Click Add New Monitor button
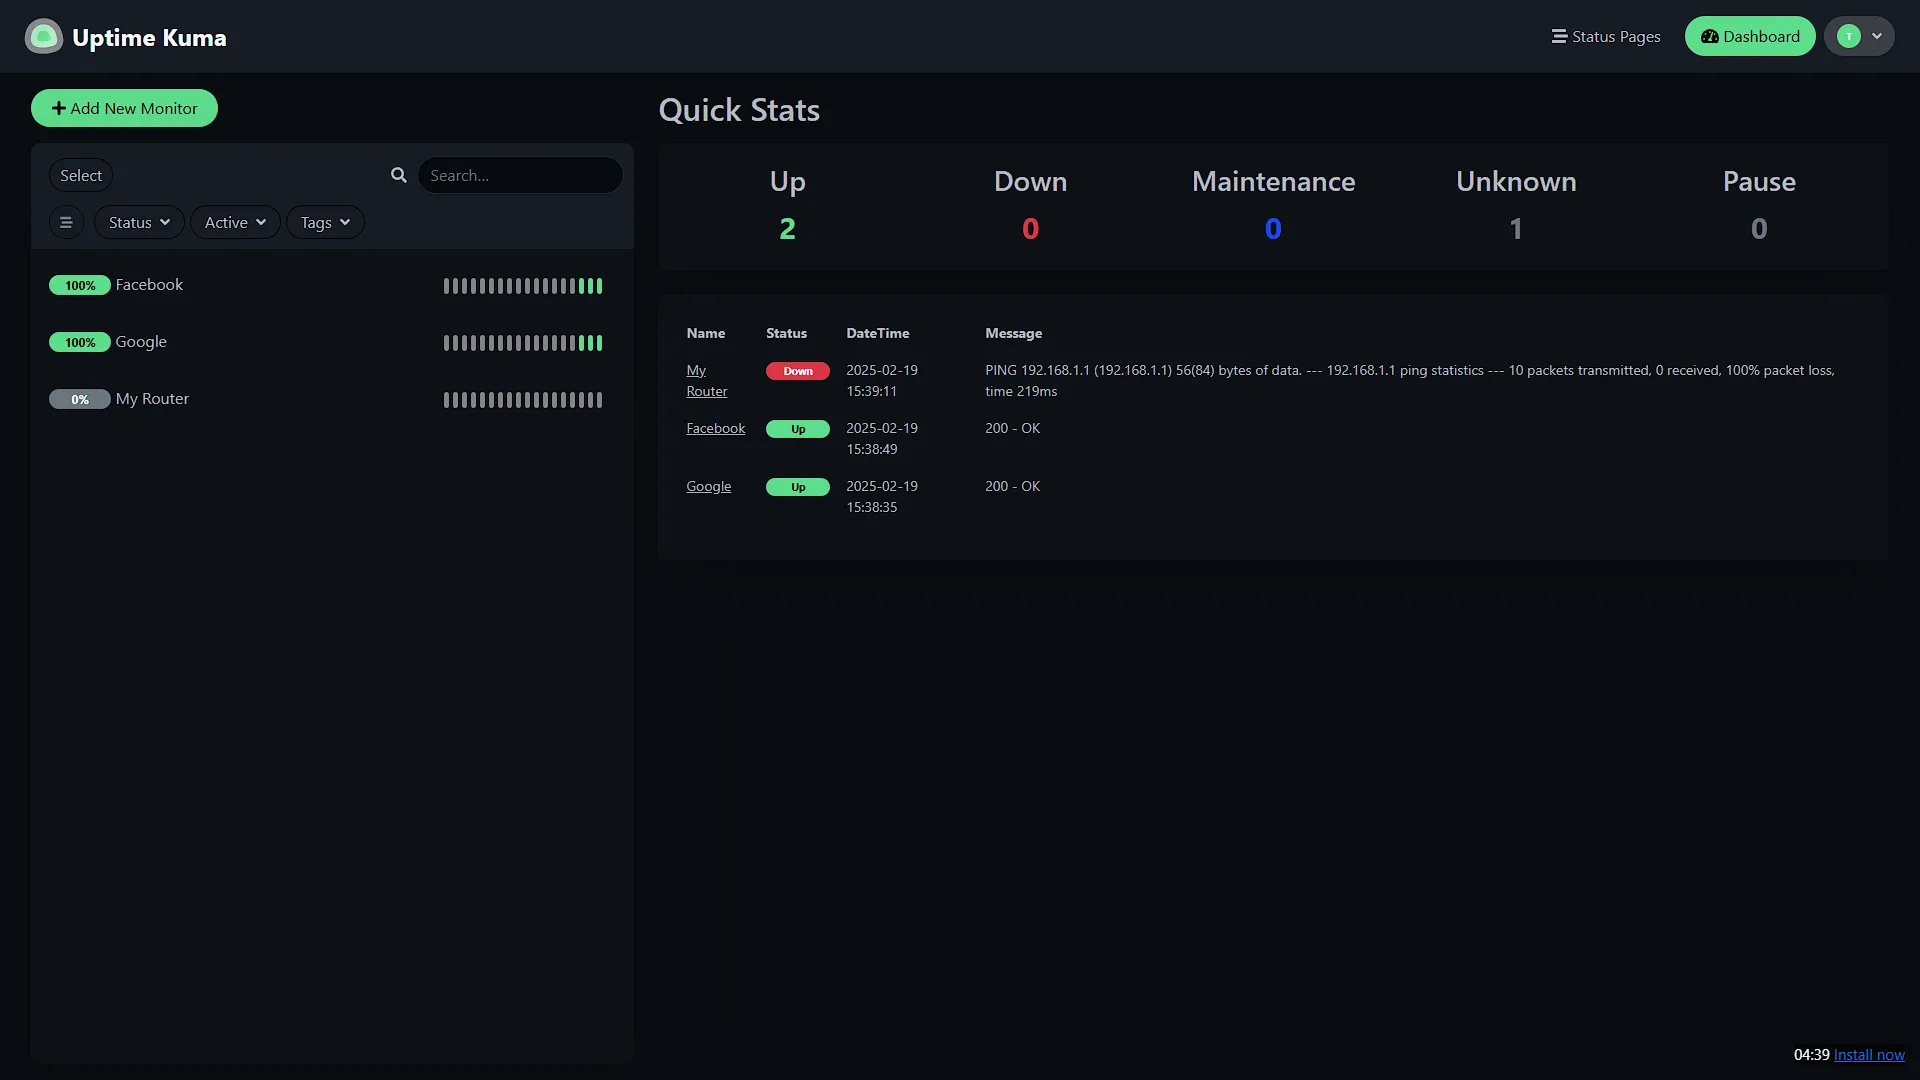The image size is (1920, 1080). pyautogui.click(x=124, y=108)
